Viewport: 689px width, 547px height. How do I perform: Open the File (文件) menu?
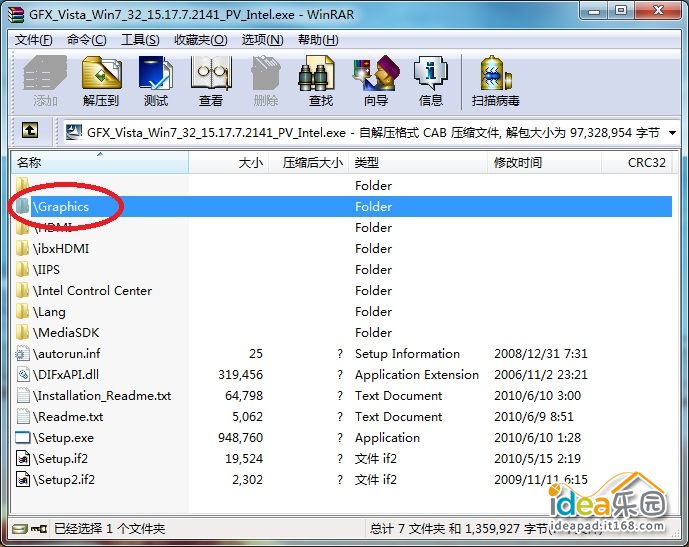click(34, 40)
